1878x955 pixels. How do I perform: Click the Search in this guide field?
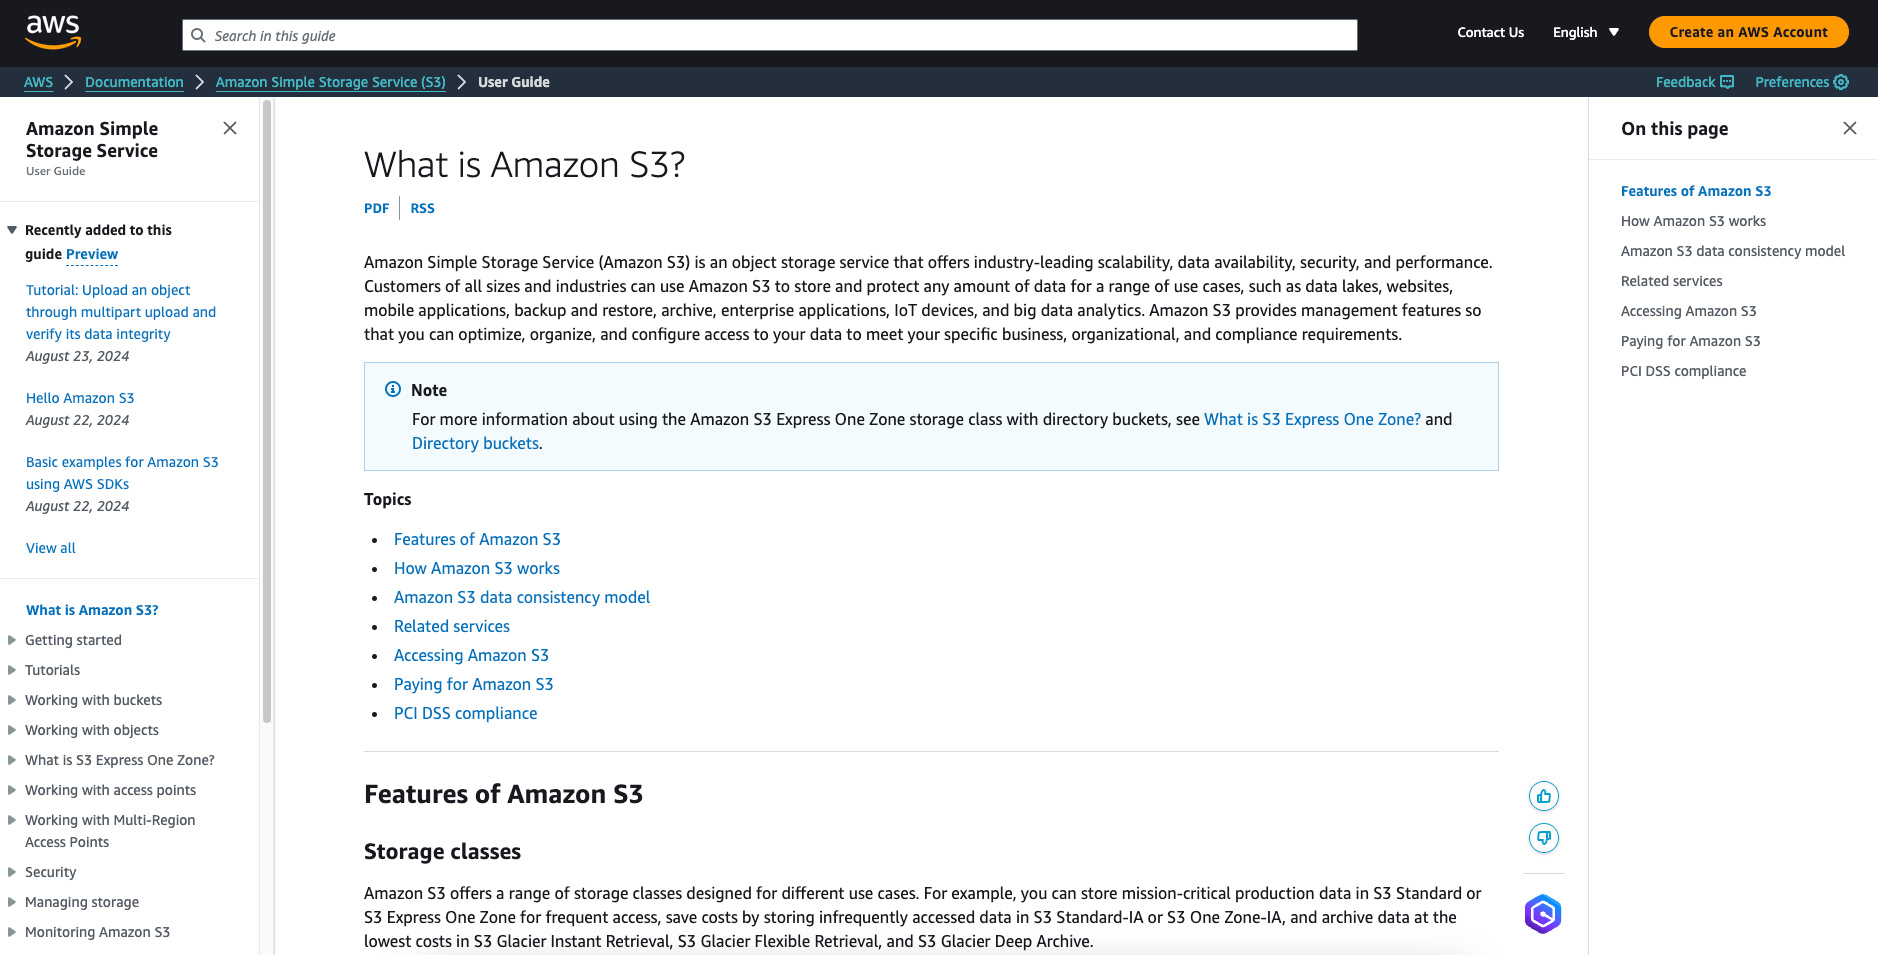(770, 35)
